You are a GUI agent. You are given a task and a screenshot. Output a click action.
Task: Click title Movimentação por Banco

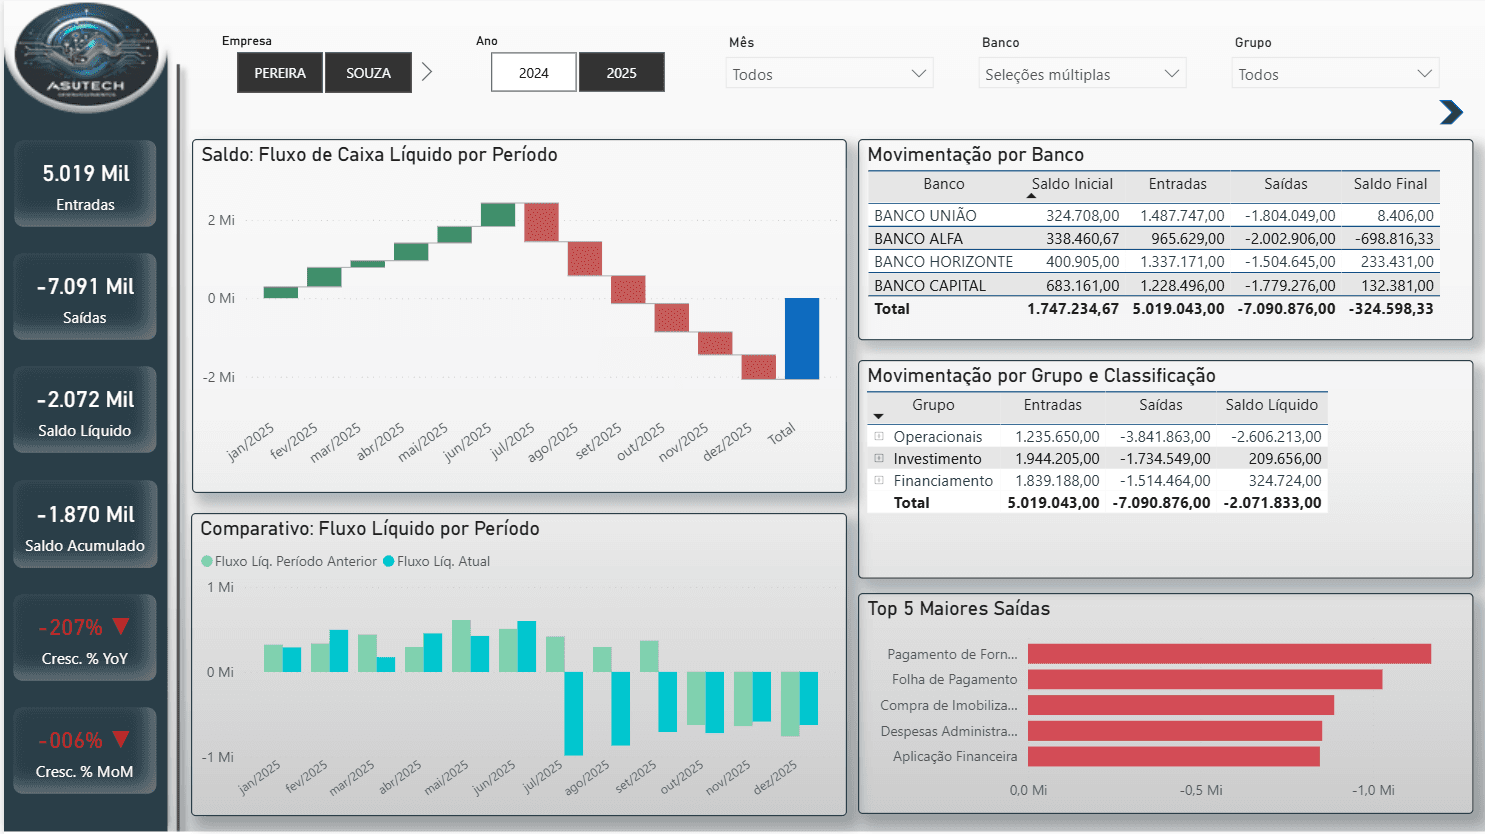(x=976, y=154)
